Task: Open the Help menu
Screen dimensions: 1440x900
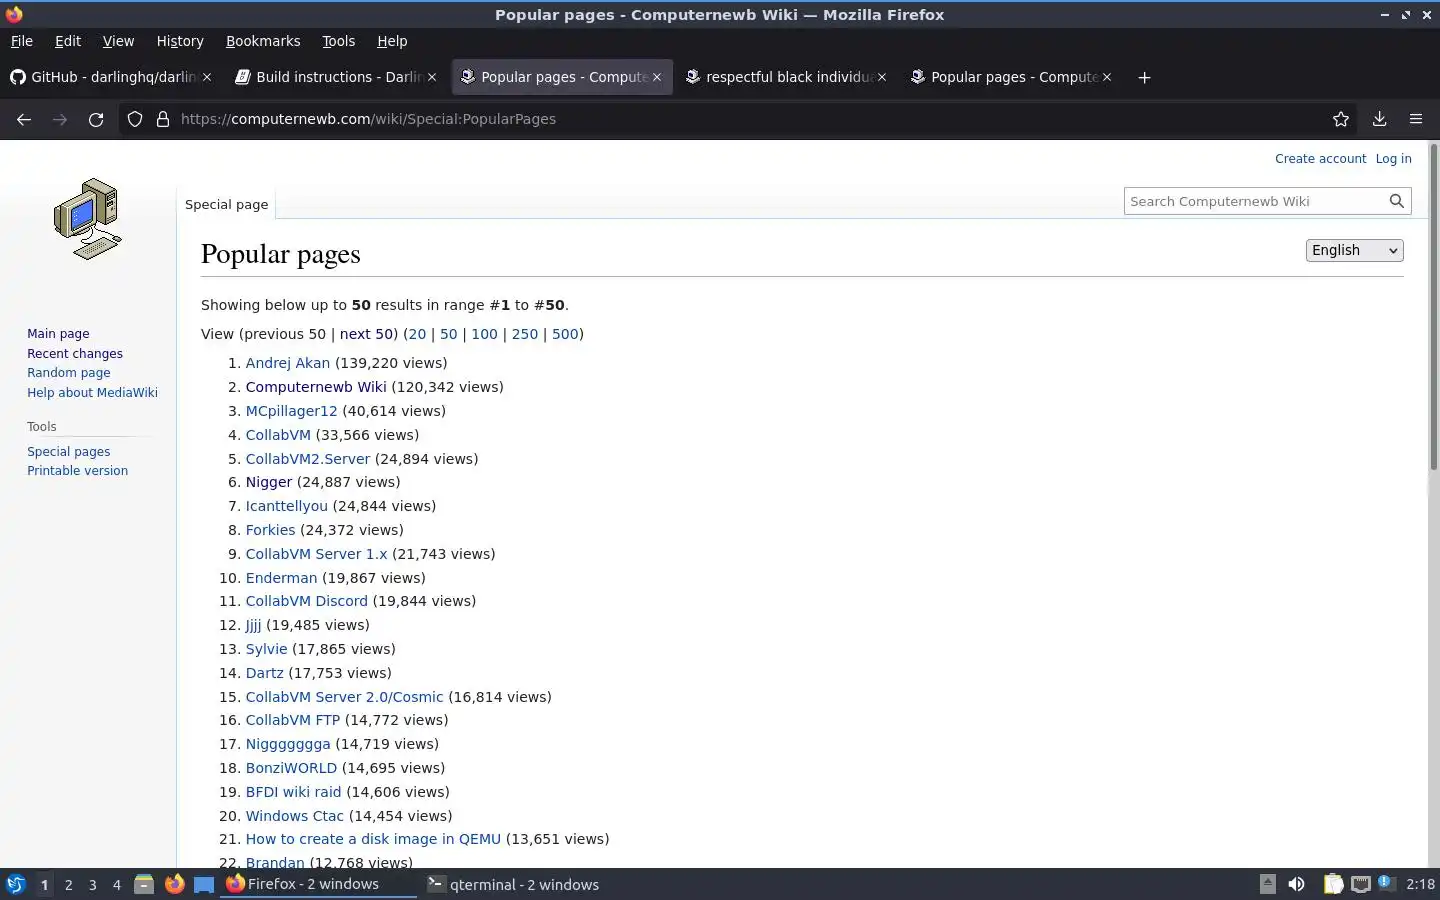Action: coord(392,41)
